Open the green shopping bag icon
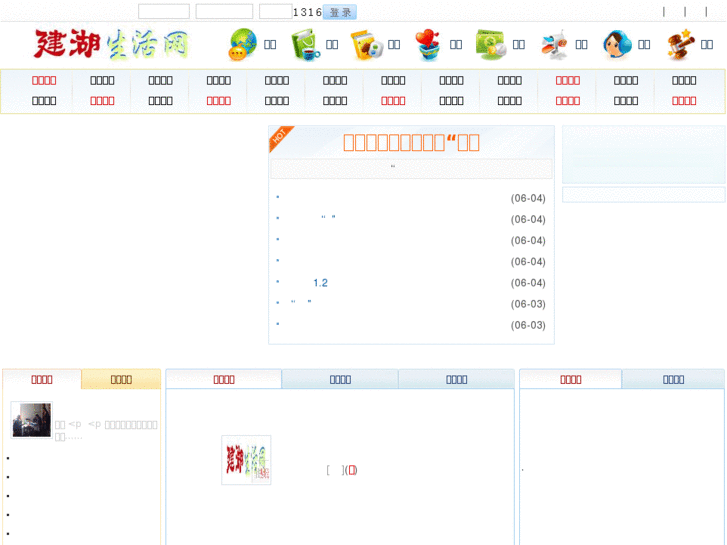 click(305, 45)
